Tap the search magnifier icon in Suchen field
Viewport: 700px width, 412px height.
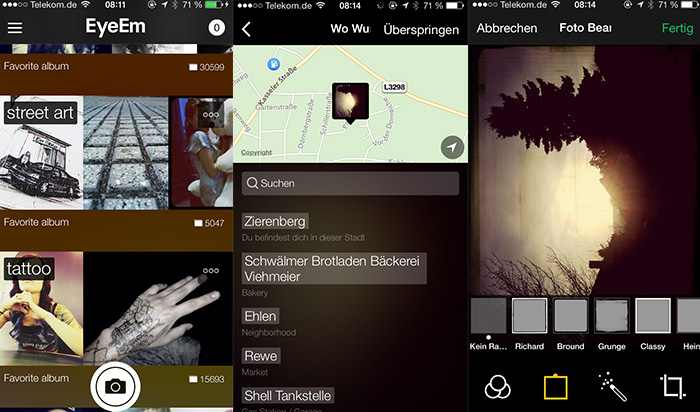(252, 183)
